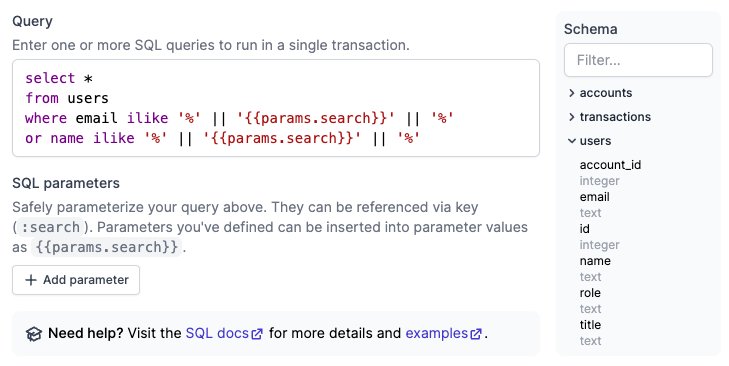Collapse the users table chevron
Image resolution: width=729 pixels, height=366 pixels.
point(572,141)
